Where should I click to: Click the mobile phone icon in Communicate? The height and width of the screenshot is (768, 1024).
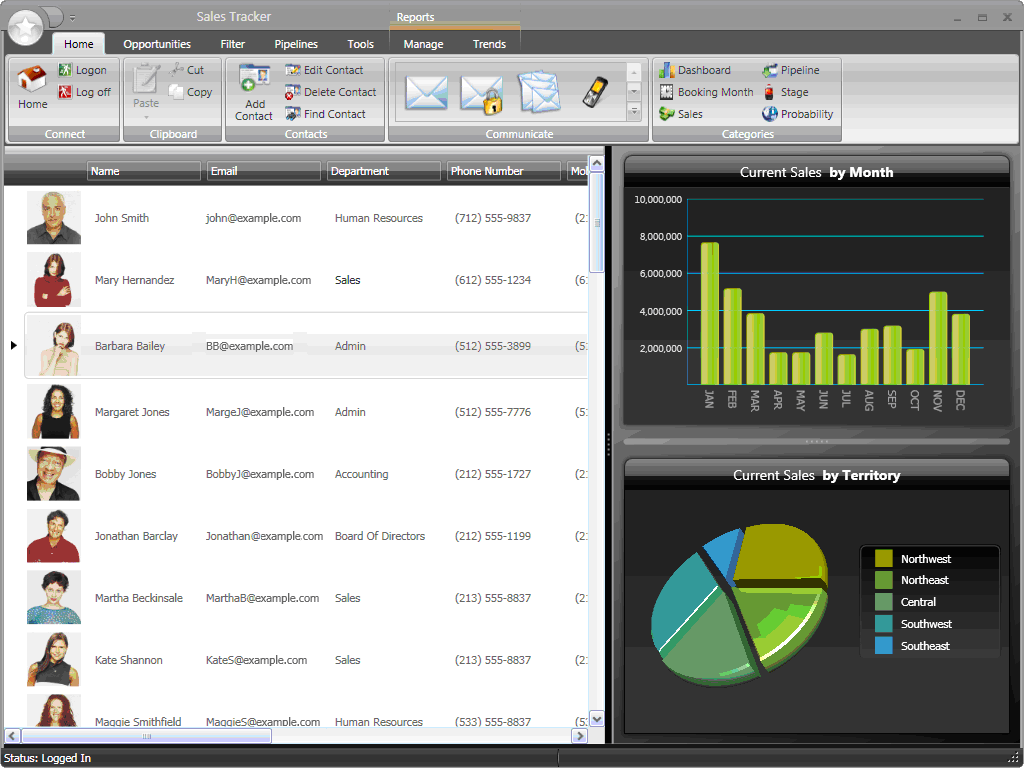coord(595,92)
